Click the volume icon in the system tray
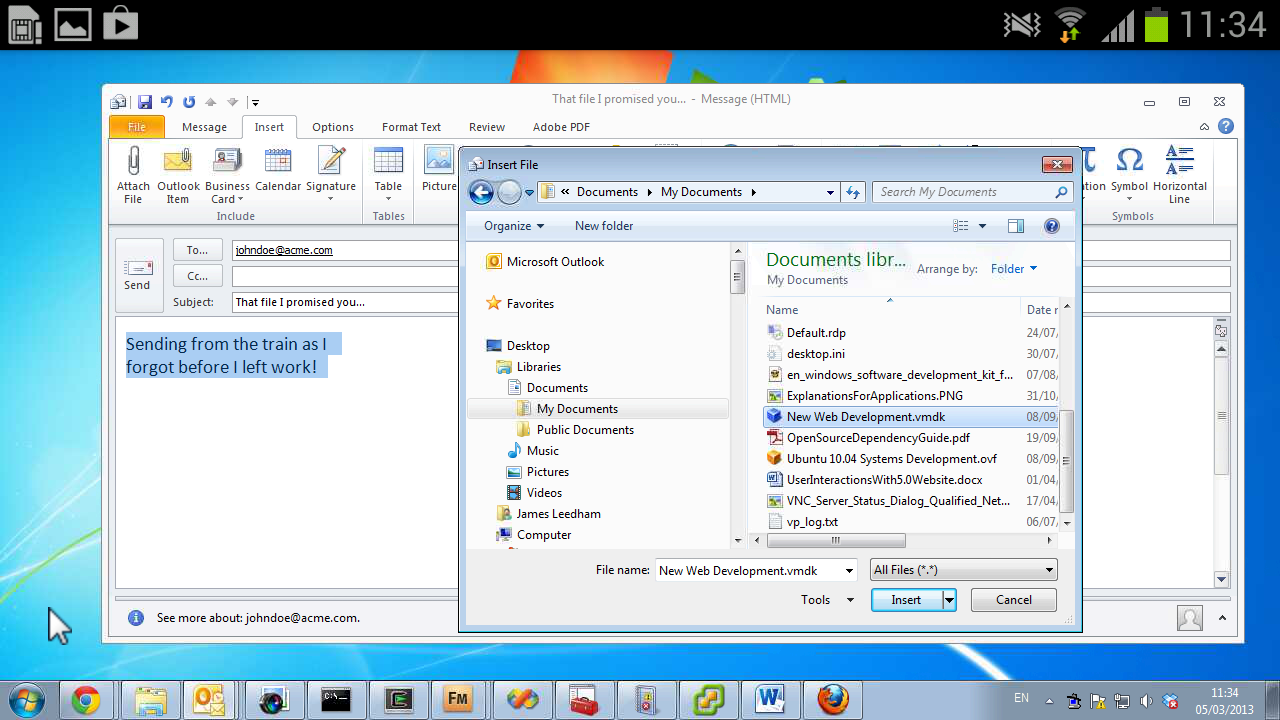1280x720 pixels. pyautogui.click(x=1145, y=701)
